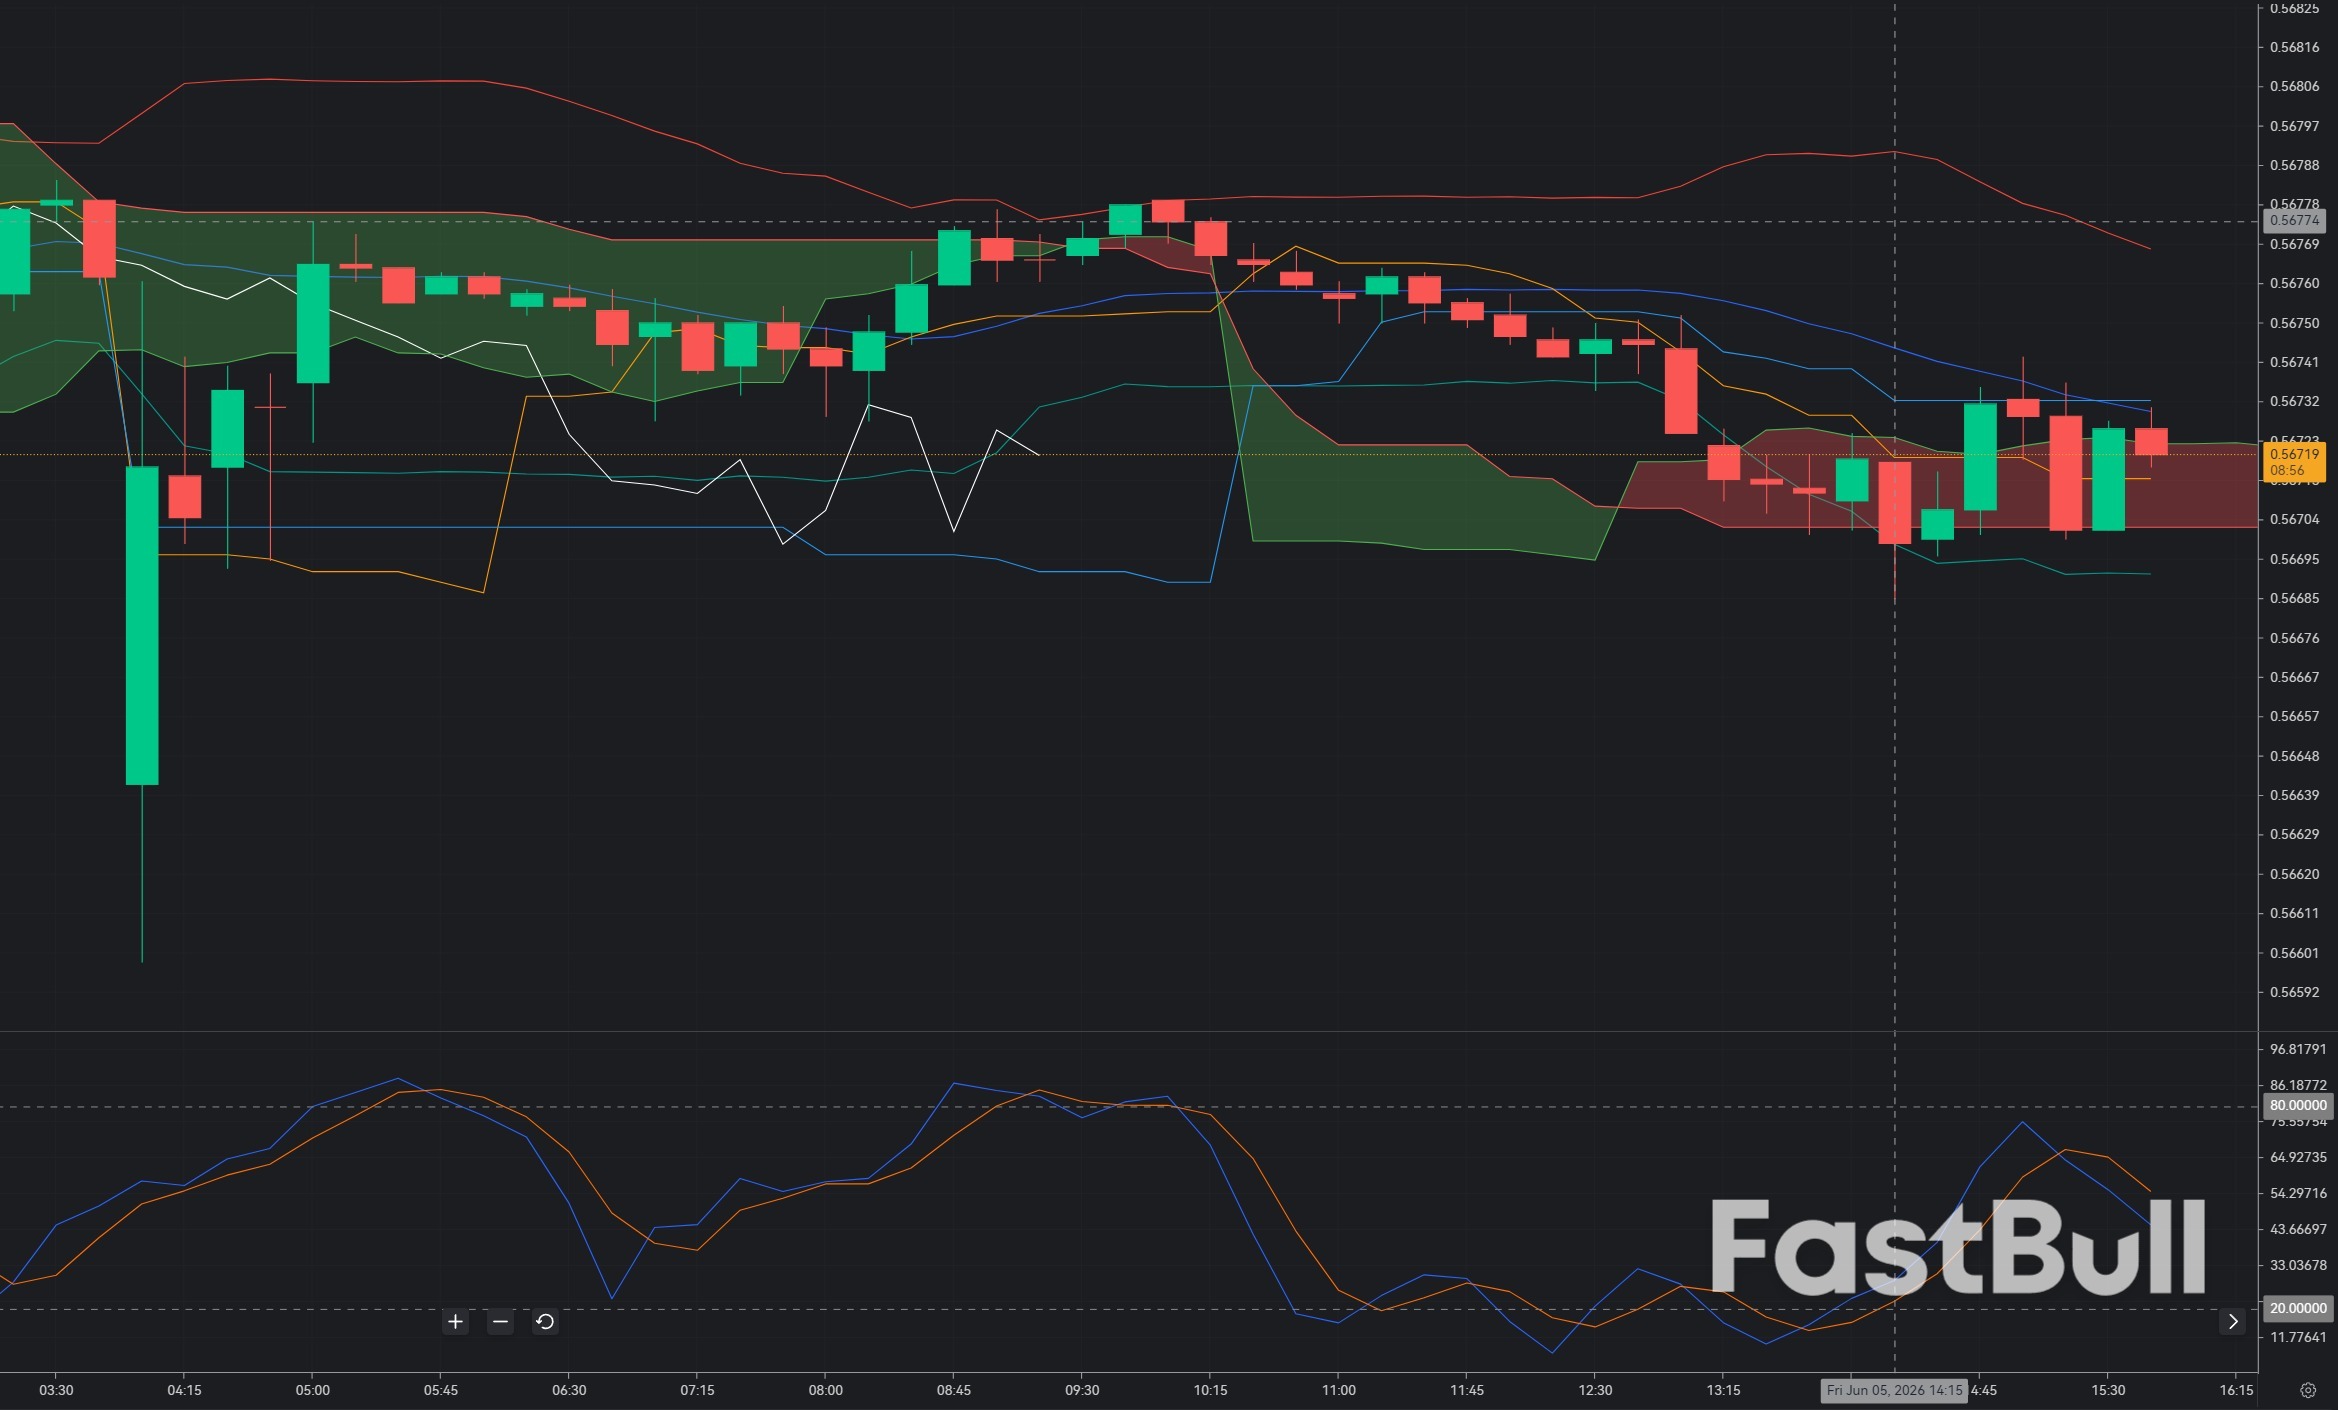Jump to latest bar with right chevron

2233,1322
